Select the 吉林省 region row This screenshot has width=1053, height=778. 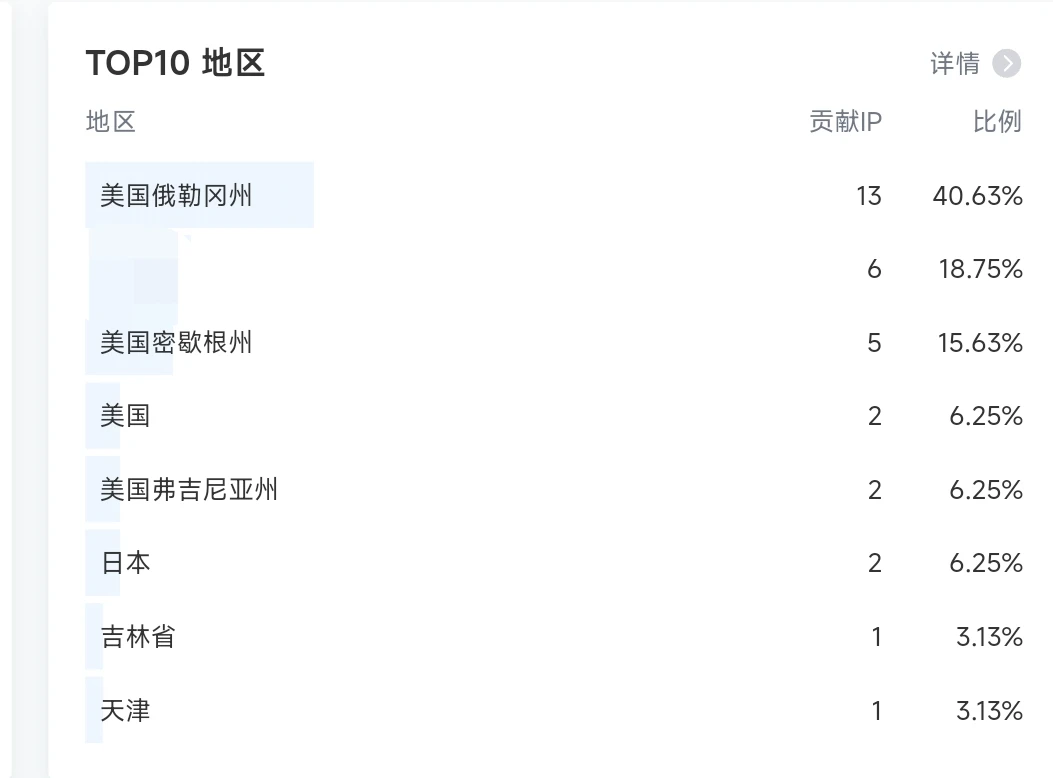(x=138, y=637)
